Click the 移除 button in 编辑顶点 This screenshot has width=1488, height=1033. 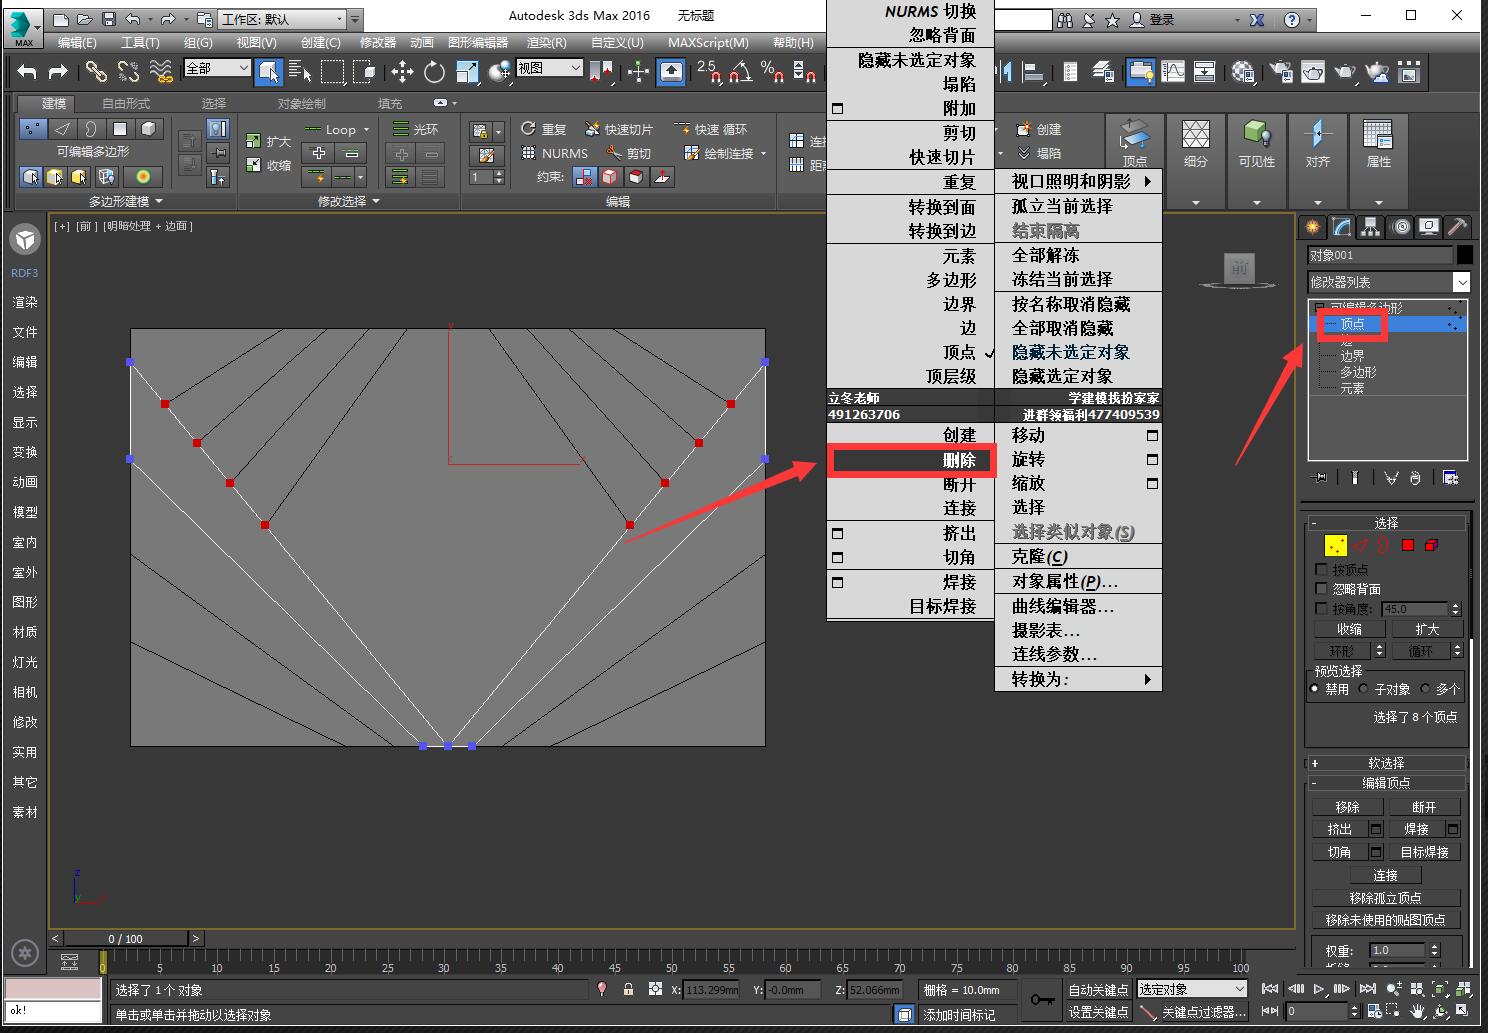tap(1347, 807)
